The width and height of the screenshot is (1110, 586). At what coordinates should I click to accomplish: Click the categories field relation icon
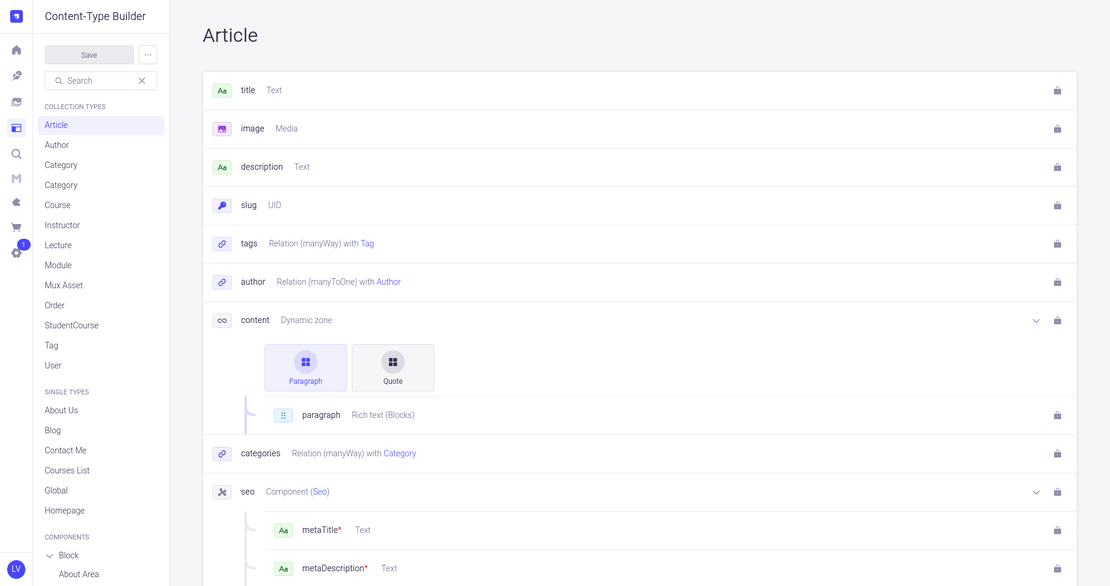(x=222, y=454)
